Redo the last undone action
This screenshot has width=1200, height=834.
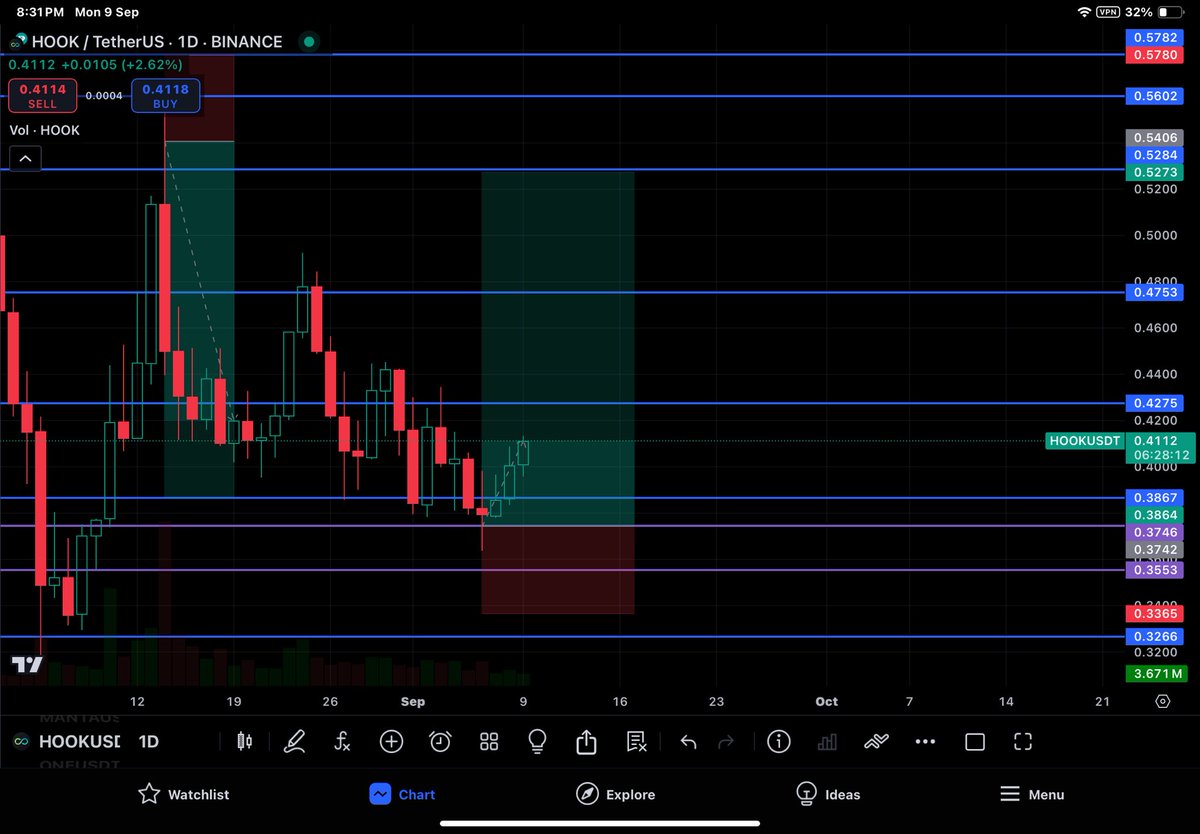727,741
